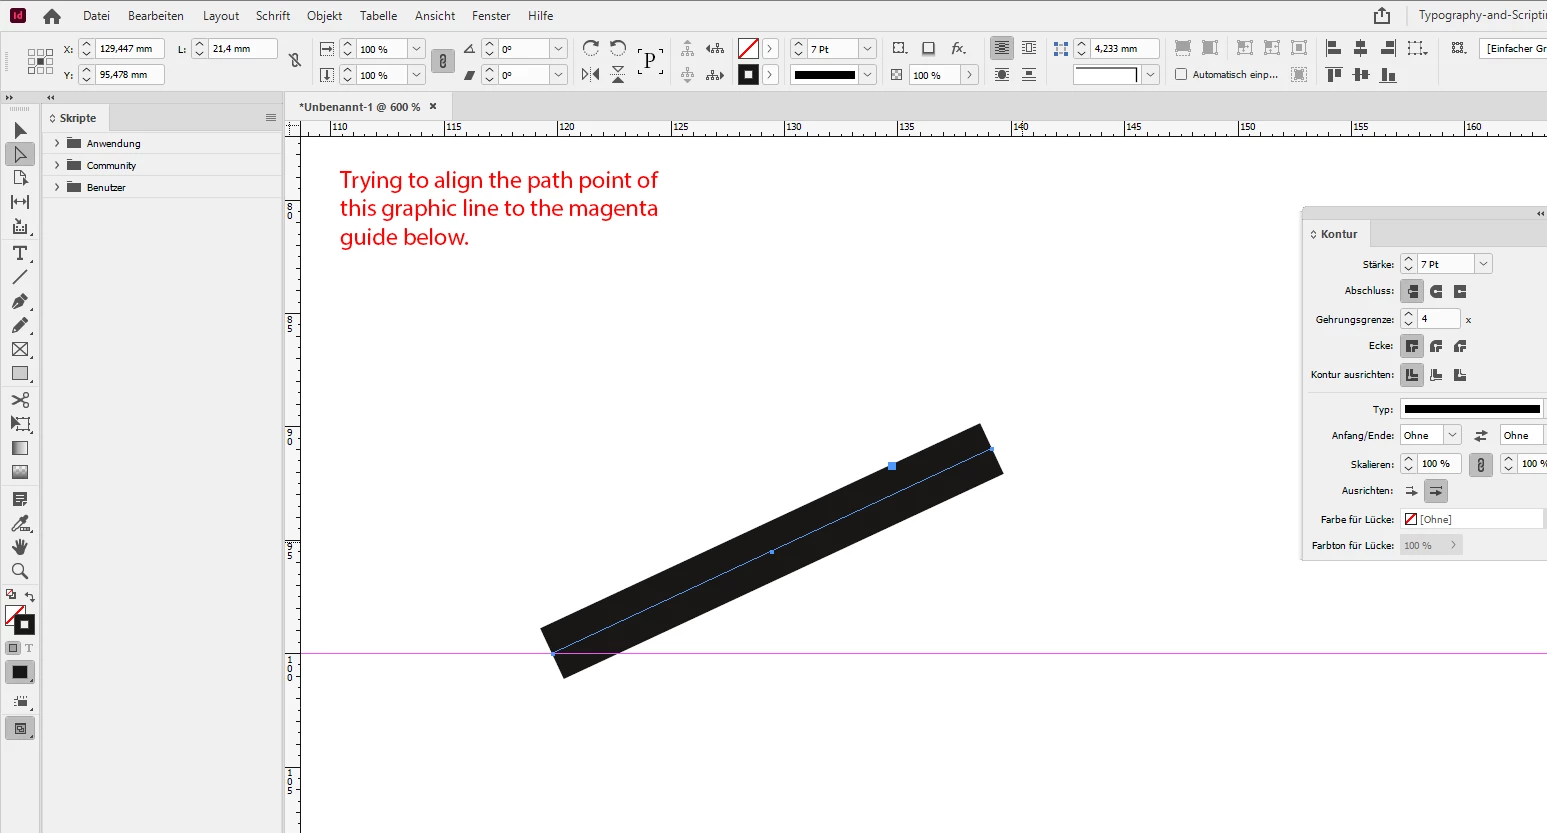This screenshot has width=1547, height=833.
Task: Select the Reference Point locator grid
Action: point(40,61)
